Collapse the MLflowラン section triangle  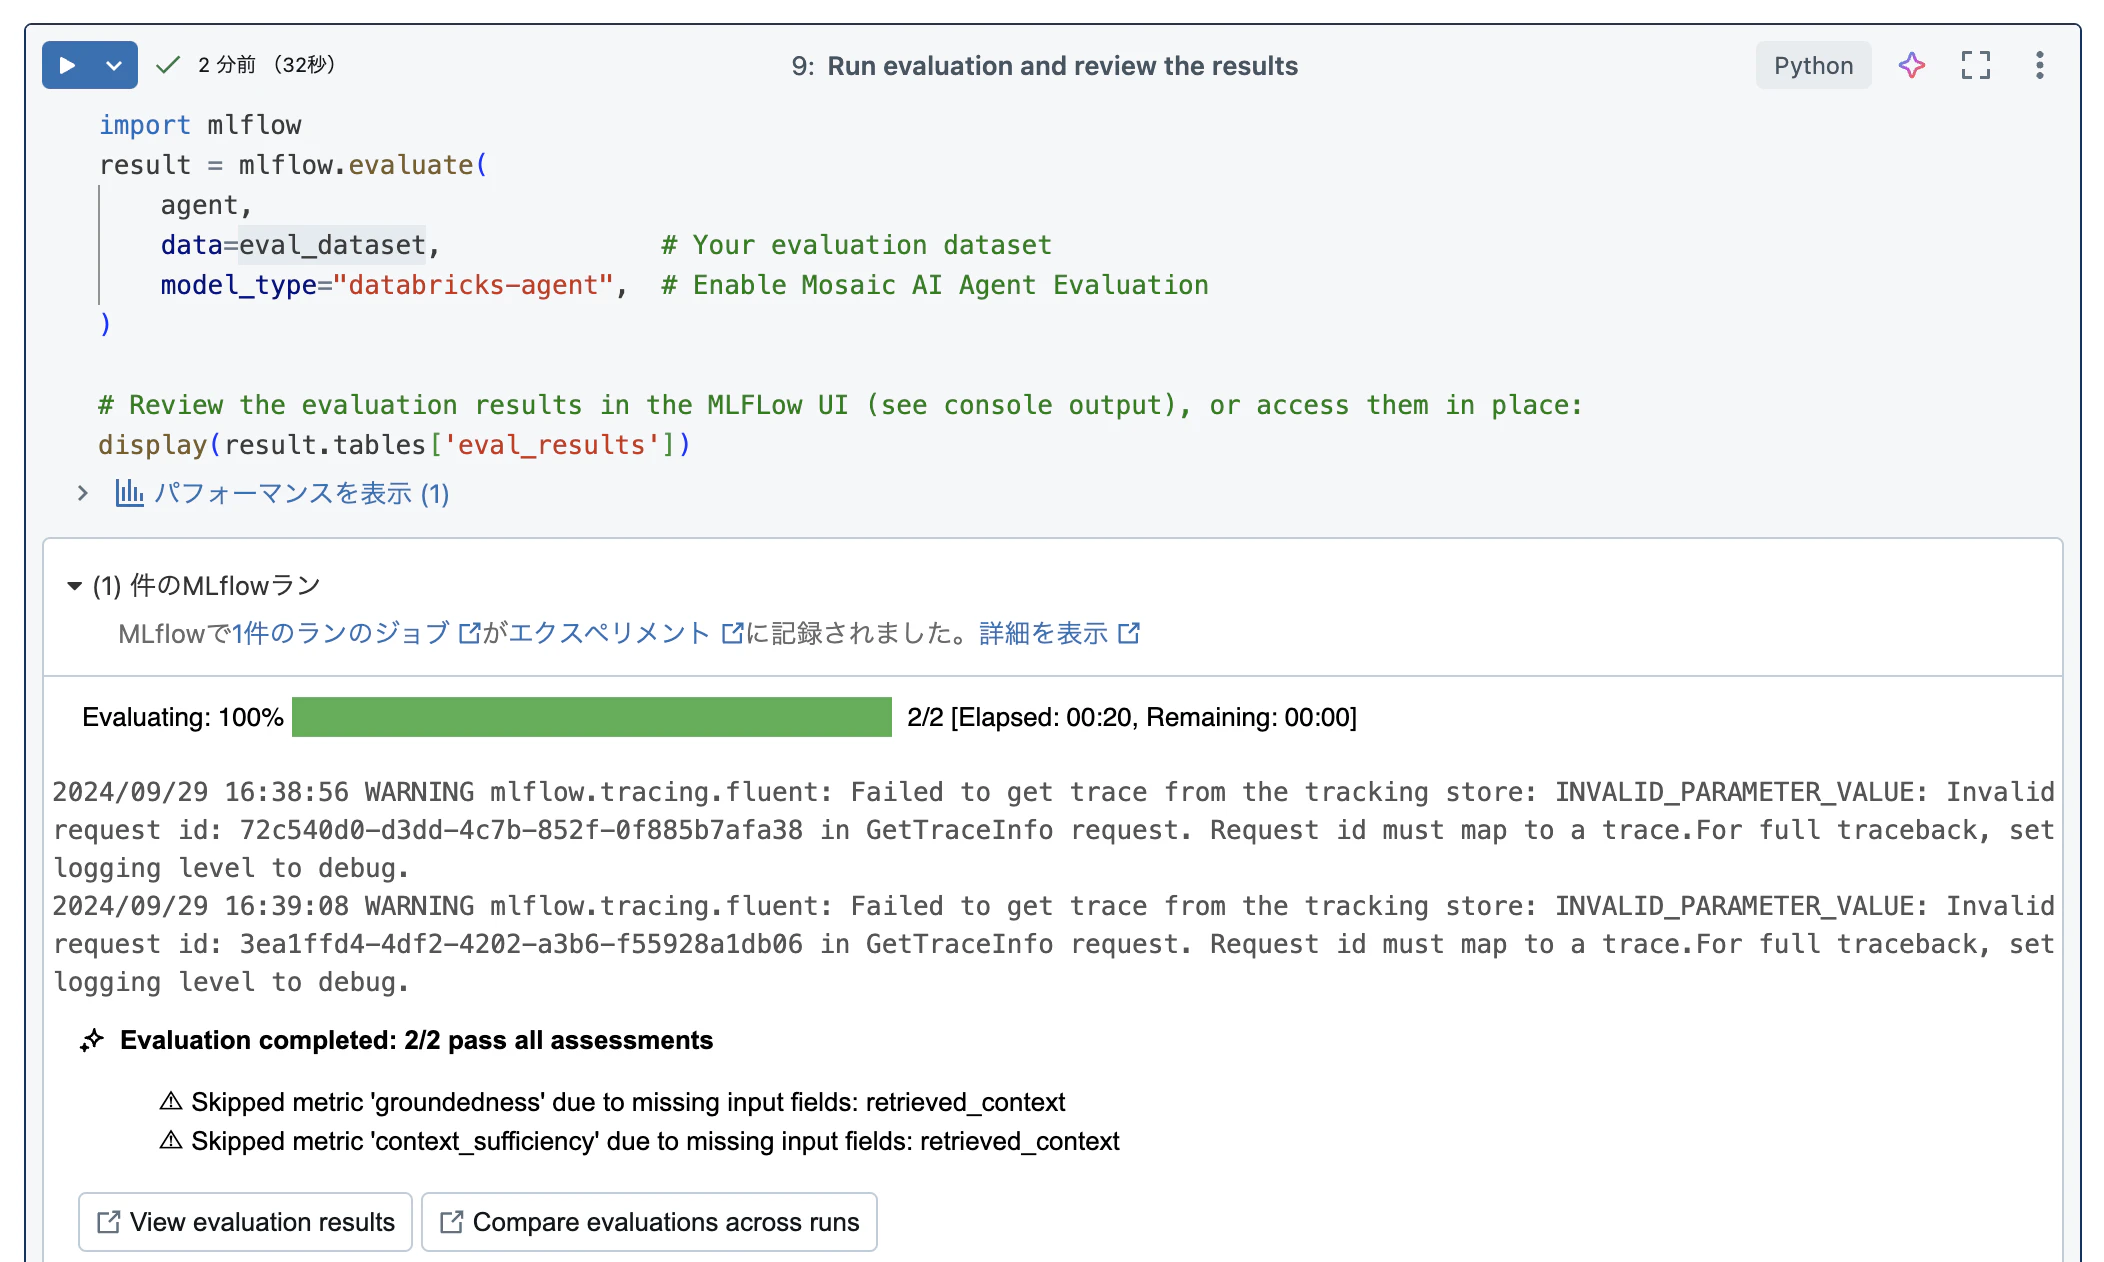coord(74,586)
